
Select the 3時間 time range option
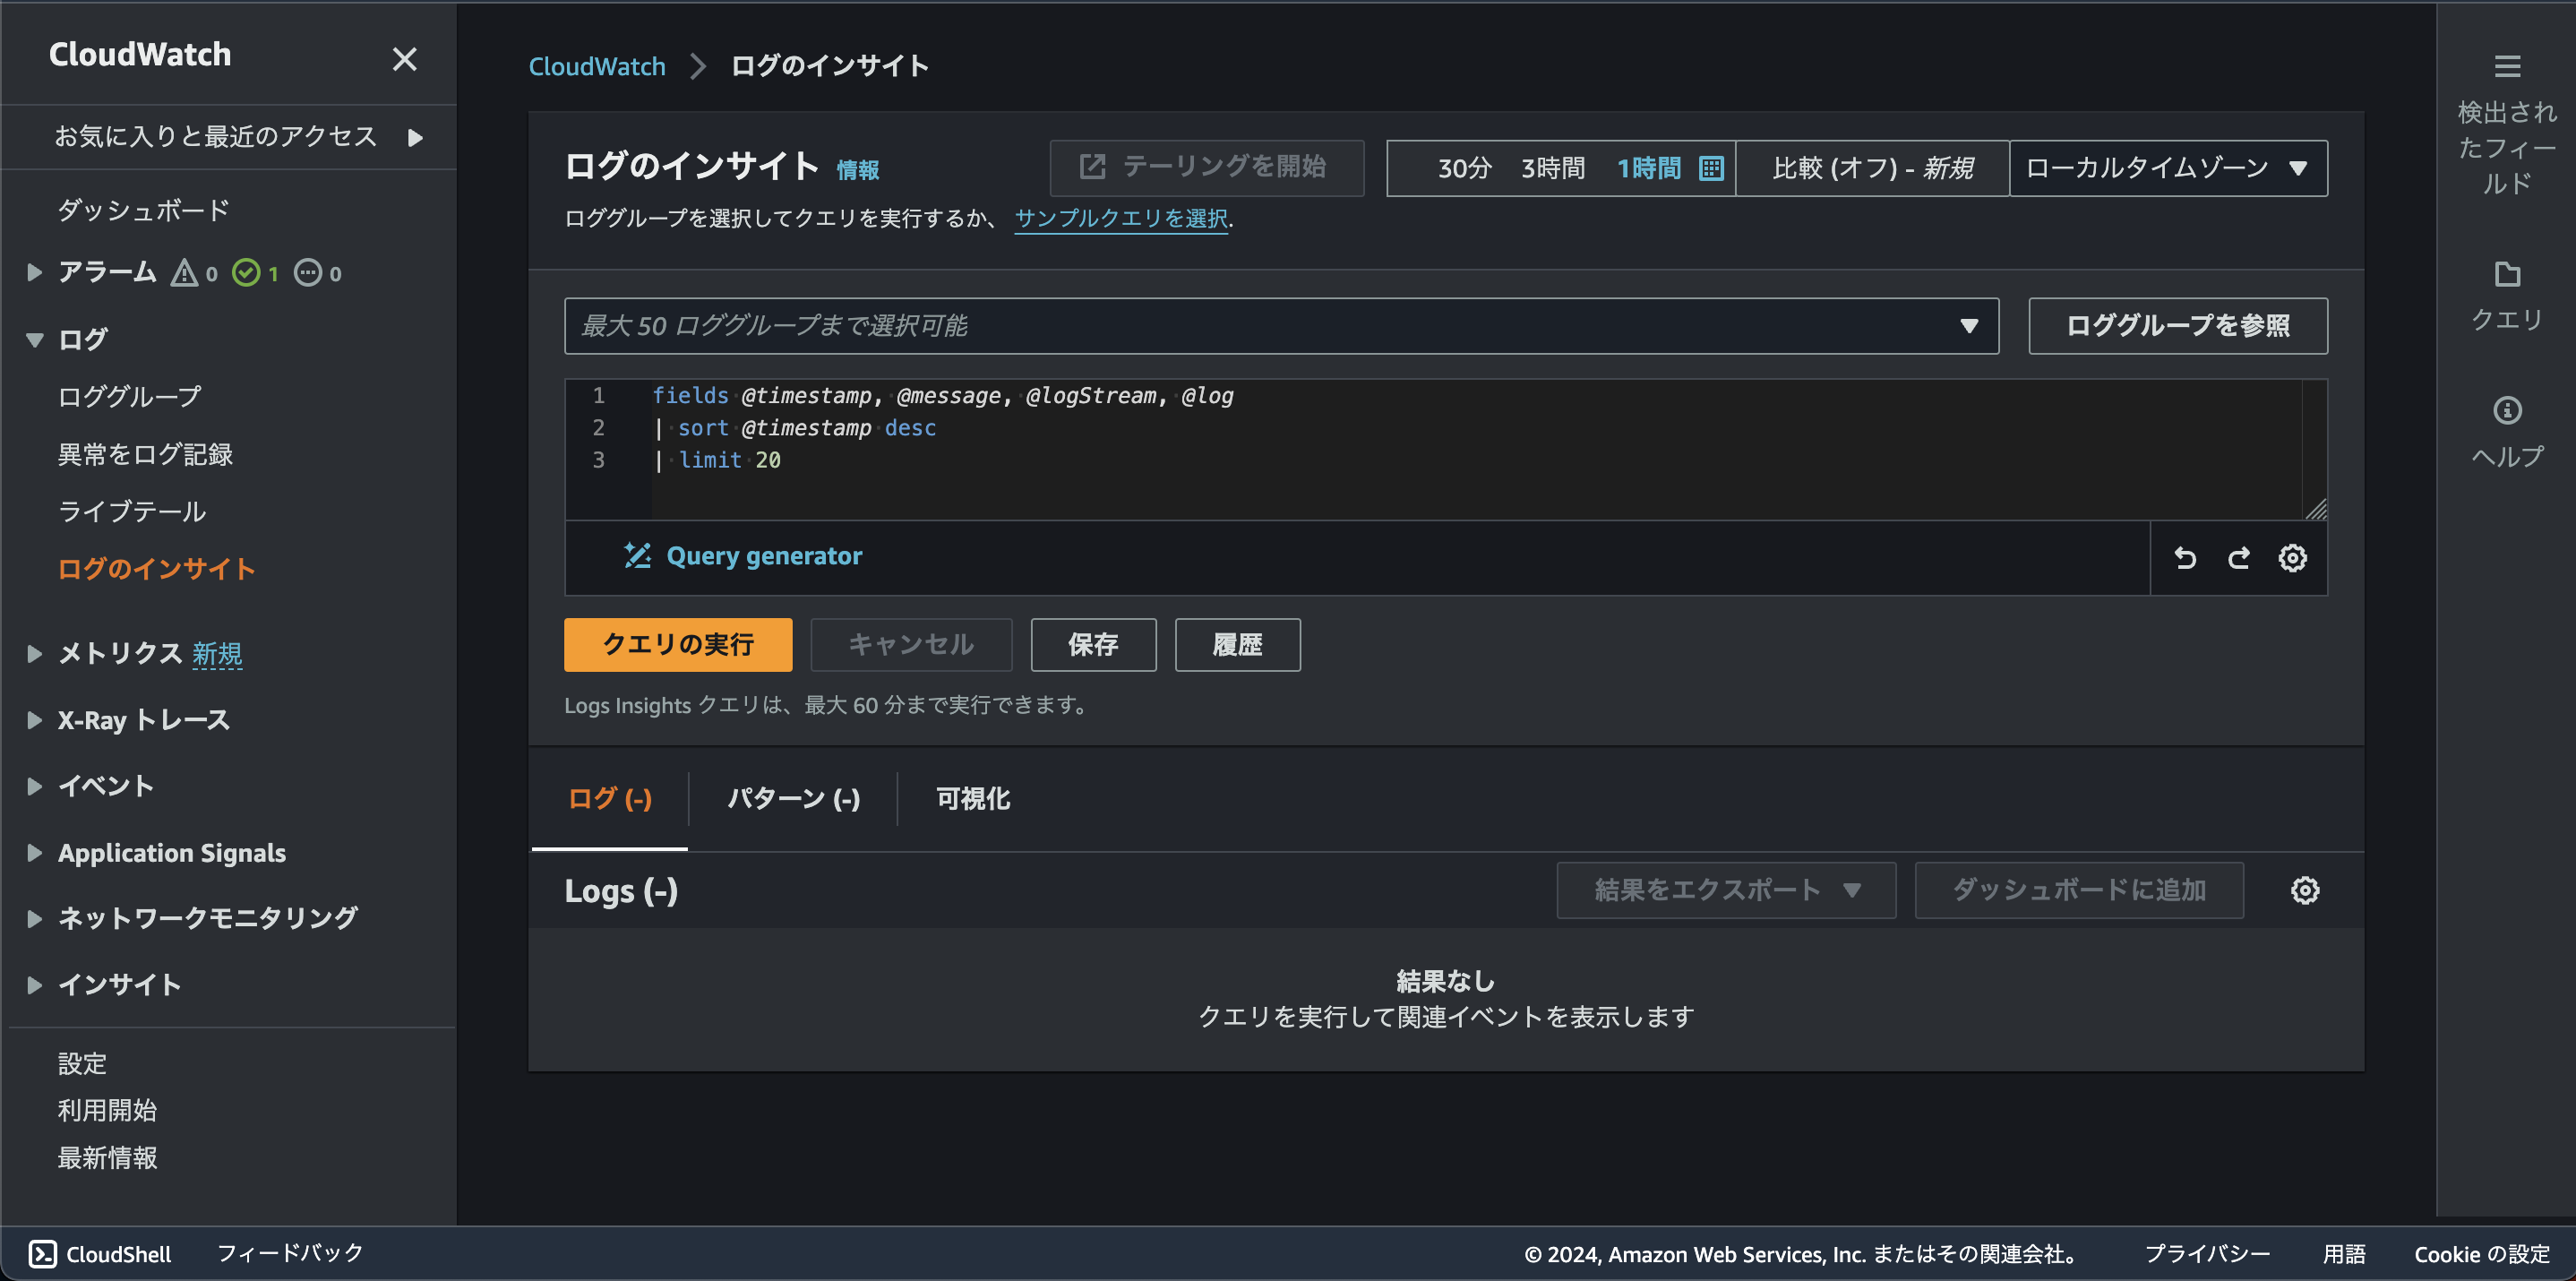coord(1553,168)
